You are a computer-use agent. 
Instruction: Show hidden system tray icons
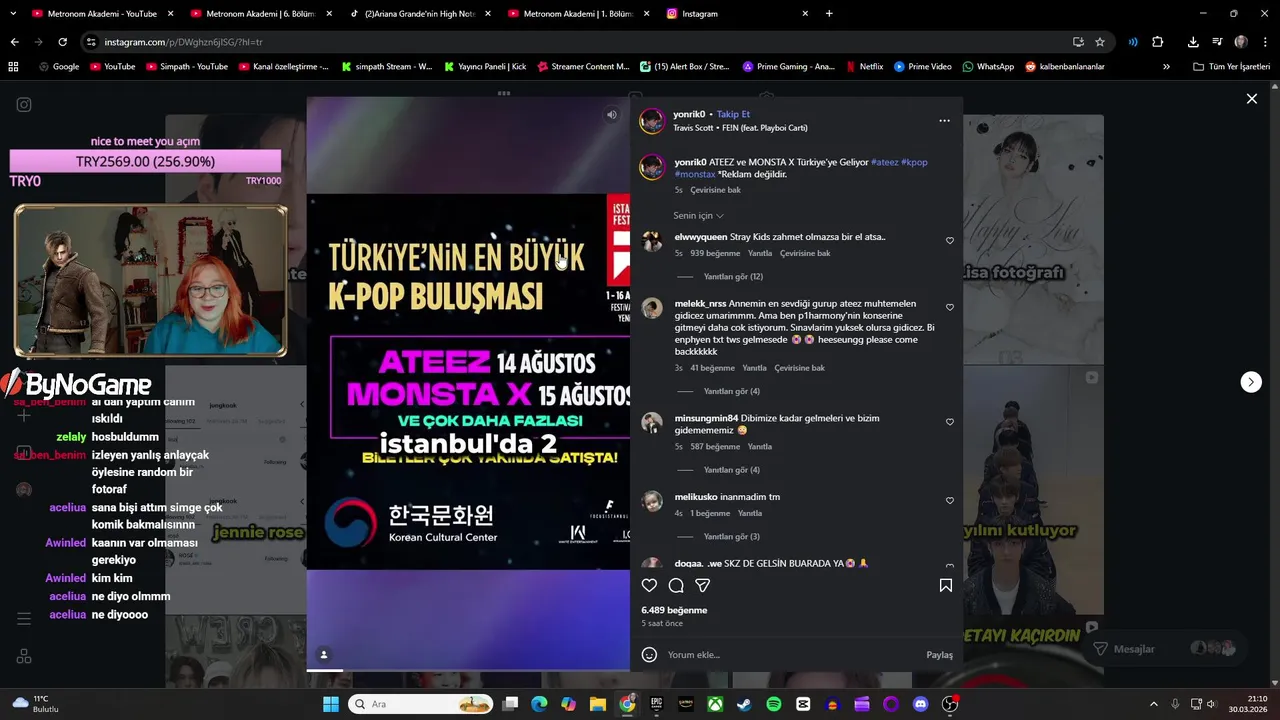1153,704
